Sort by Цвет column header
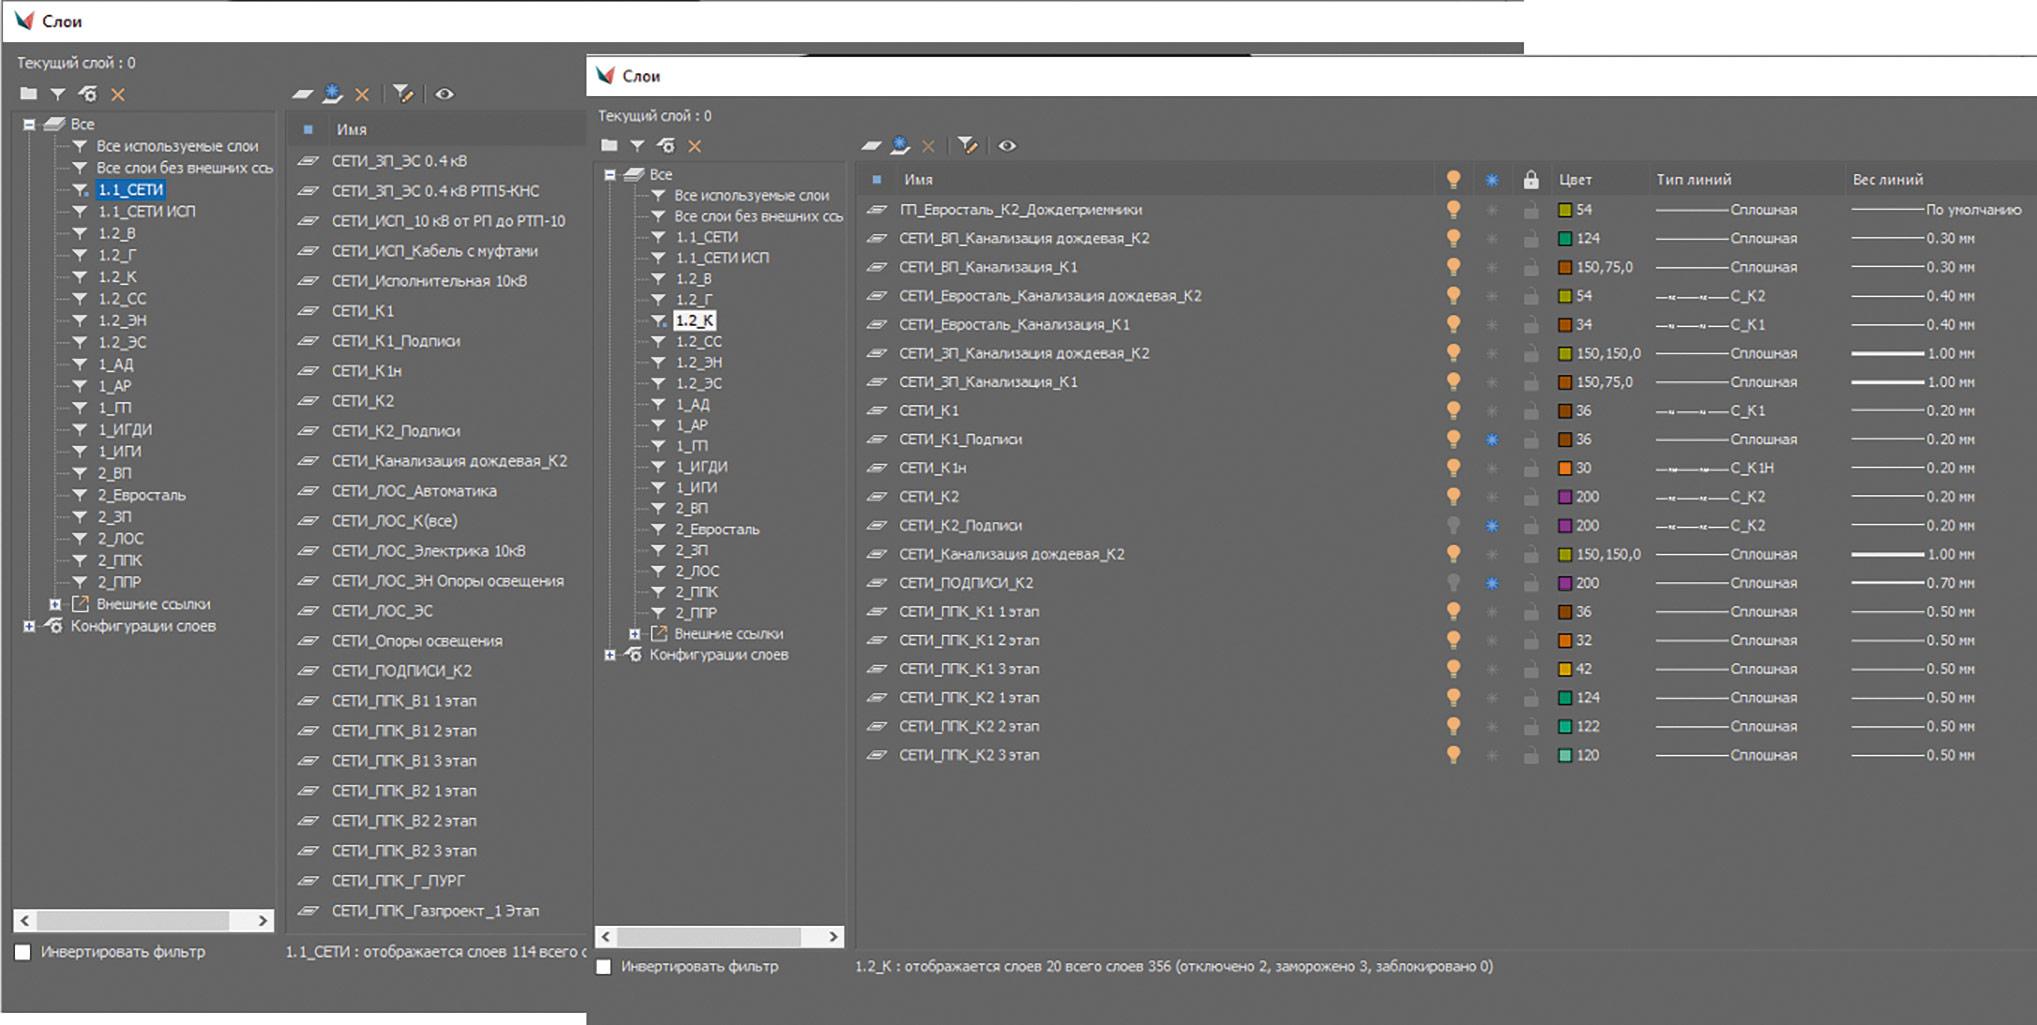The width and height of the screenshot is (2037, 1025). tap(1575, 180)
